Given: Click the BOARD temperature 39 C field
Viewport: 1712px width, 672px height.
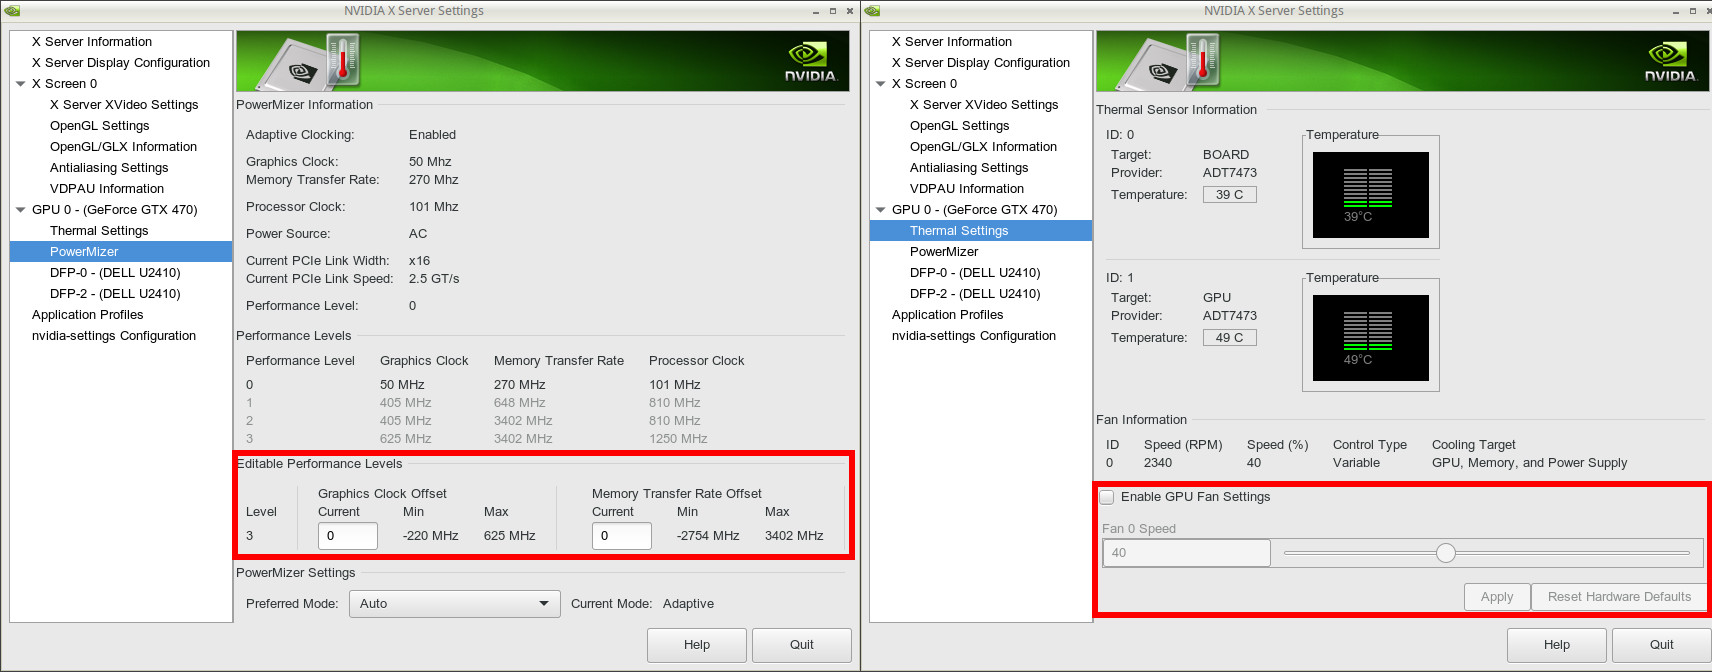Looking at the screenshot, I should pos(1229,195).
